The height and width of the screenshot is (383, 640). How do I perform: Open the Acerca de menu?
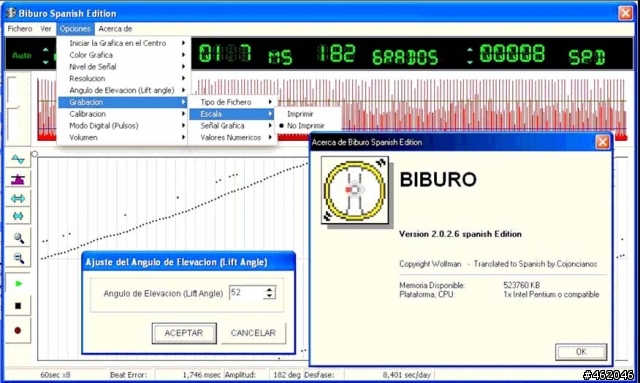115,29
